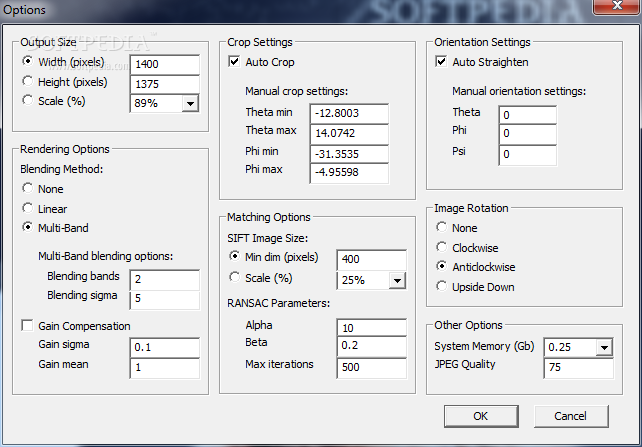Toggle the Auto Crop checkbox

[x=234, y=62]
